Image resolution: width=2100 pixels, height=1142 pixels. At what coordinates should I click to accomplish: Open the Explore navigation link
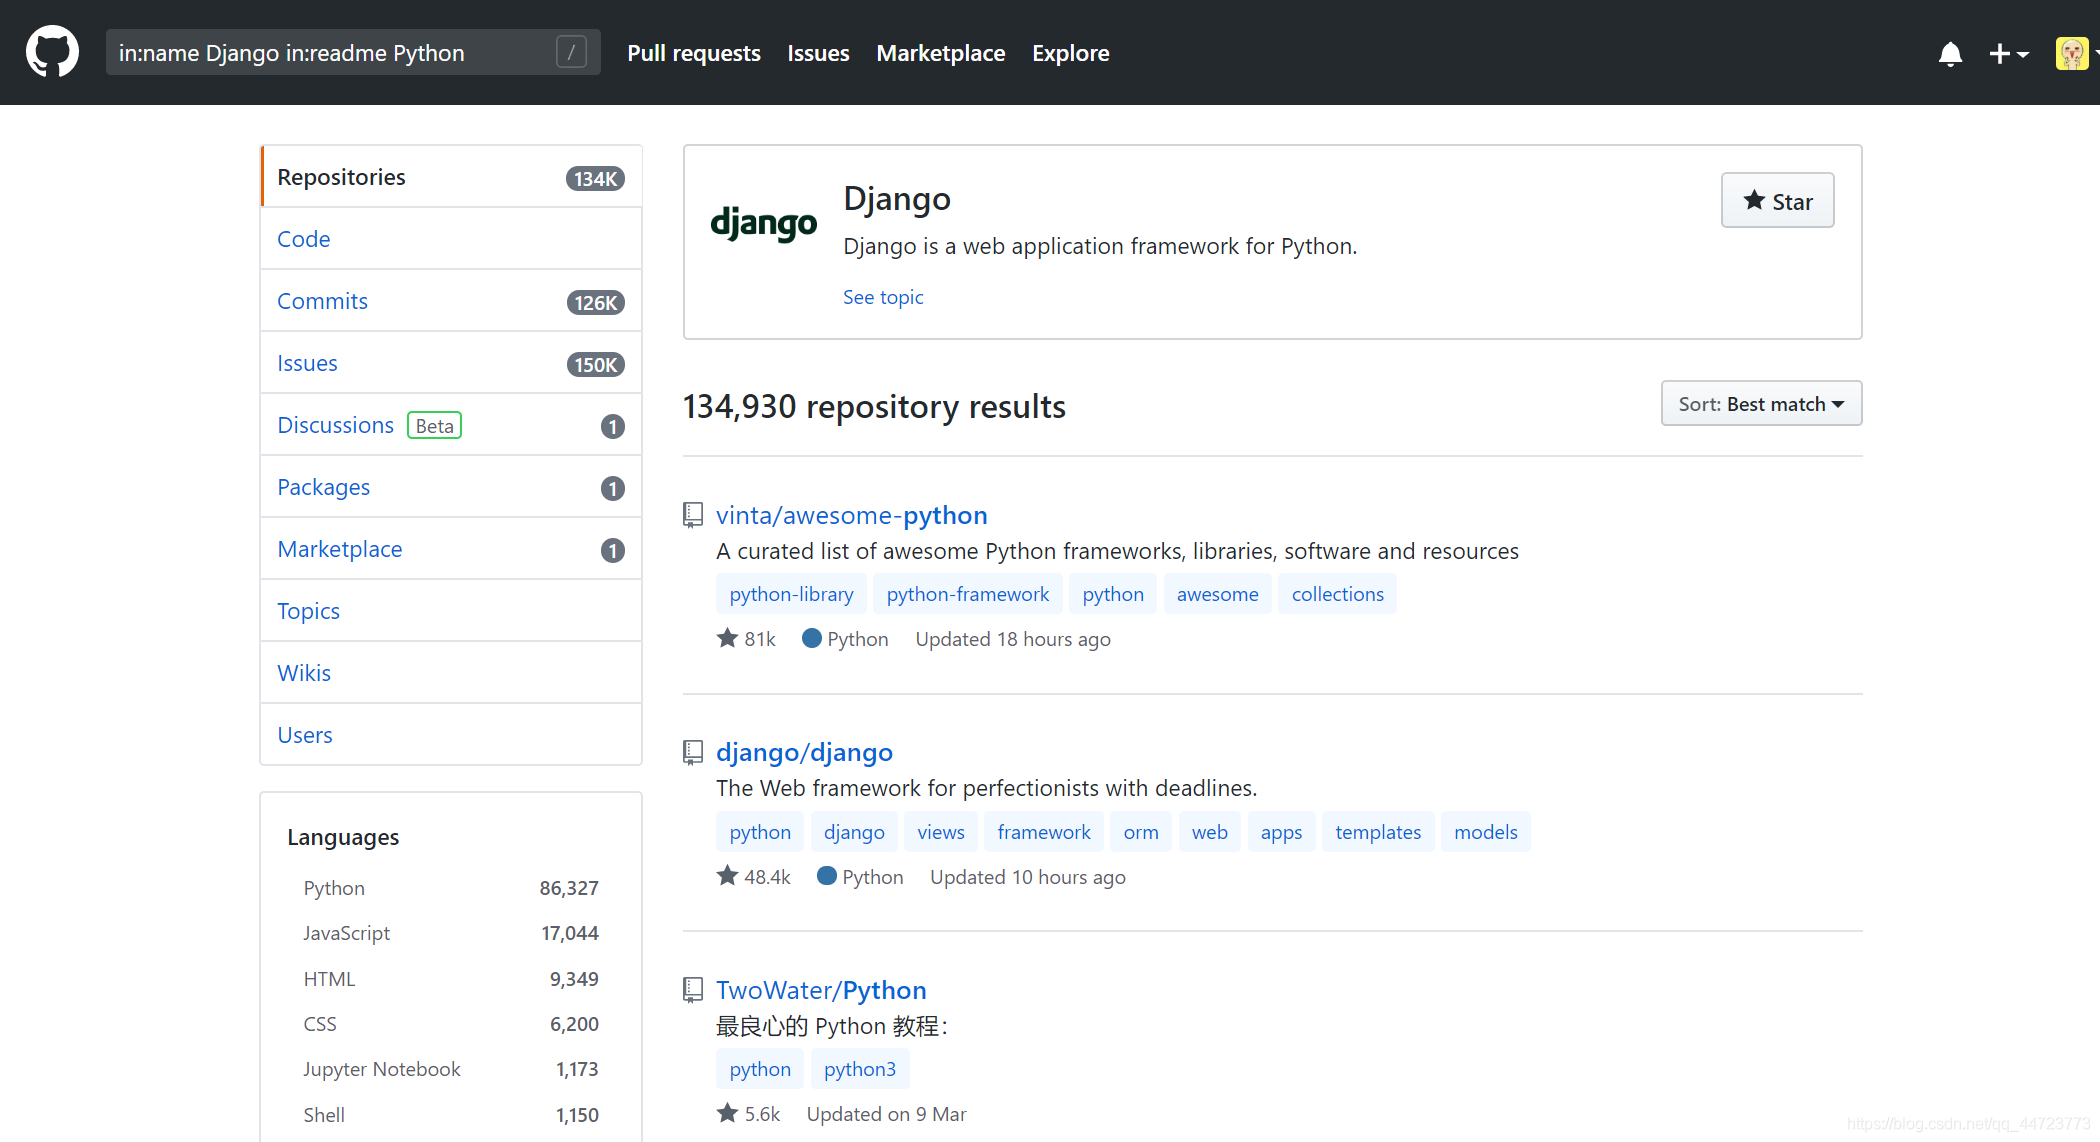1072,52
